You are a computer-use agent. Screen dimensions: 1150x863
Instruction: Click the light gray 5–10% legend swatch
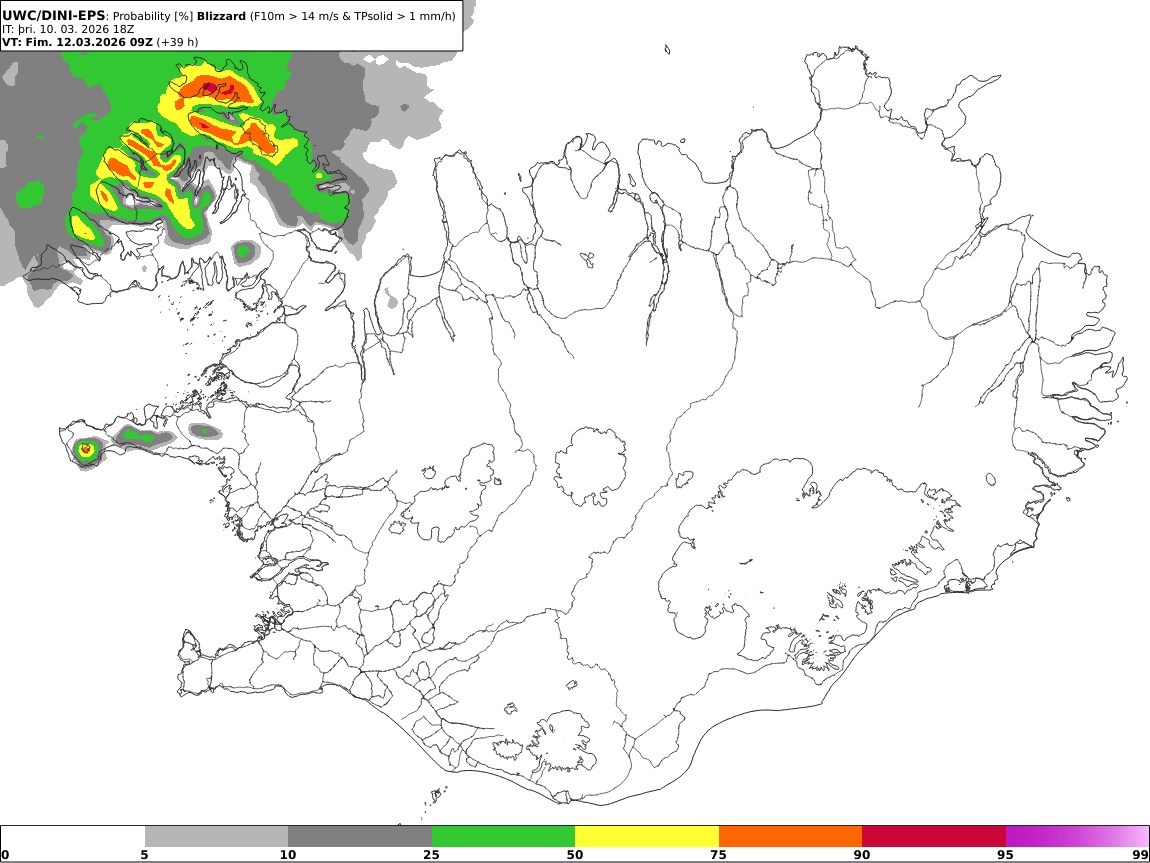tap(216, 836)
